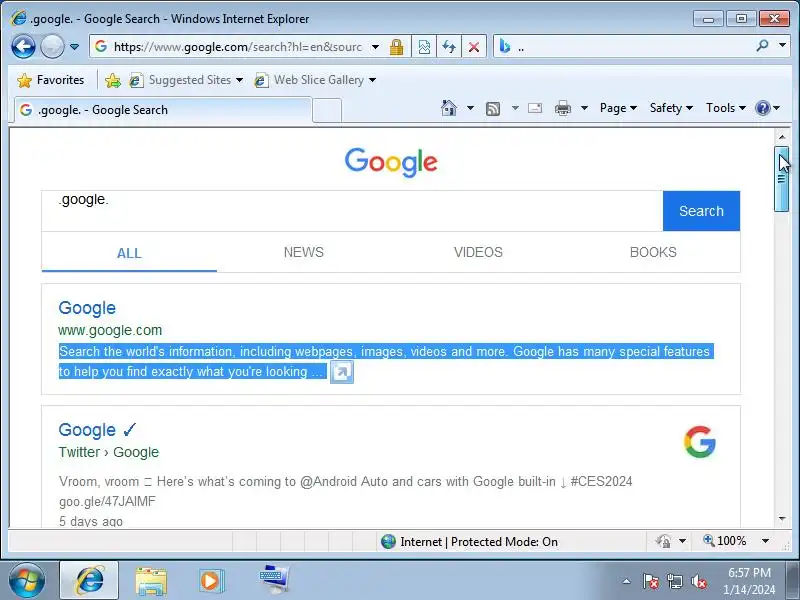Click the Print icon

[x=563, y=108]
